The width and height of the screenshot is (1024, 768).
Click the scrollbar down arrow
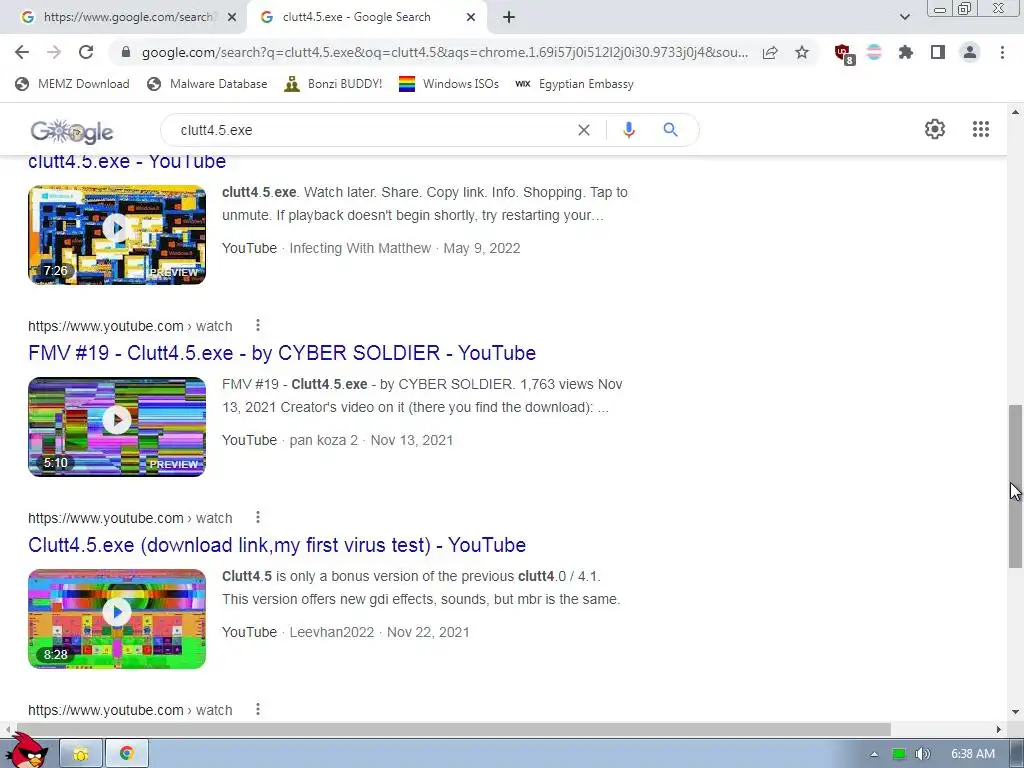point(1015,712)
